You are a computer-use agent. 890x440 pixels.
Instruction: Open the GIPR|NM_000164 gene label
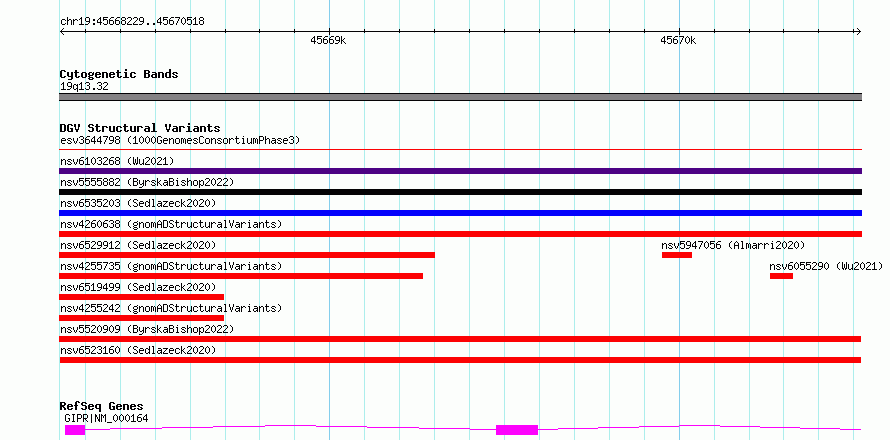(107, 418)
